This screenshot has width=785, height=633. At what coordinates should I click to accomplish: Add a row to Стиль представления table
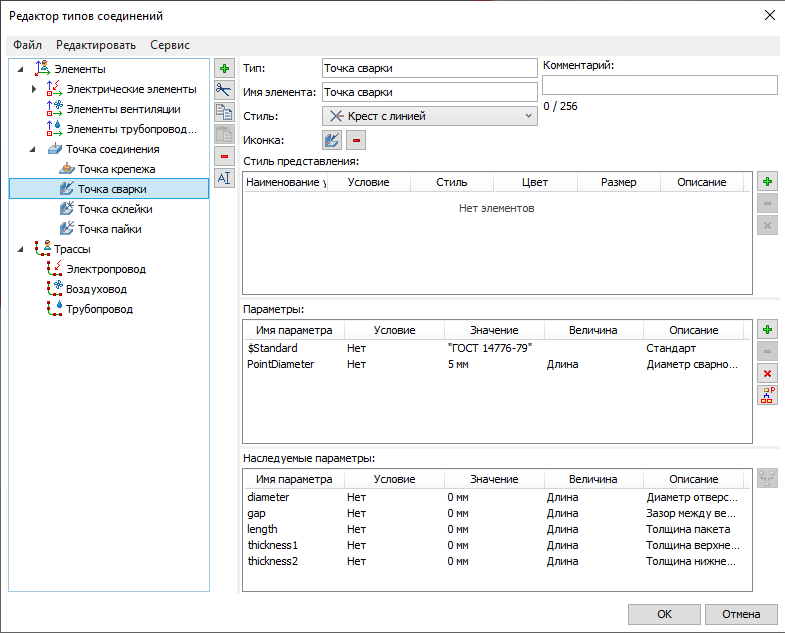[x=767, y=182]
